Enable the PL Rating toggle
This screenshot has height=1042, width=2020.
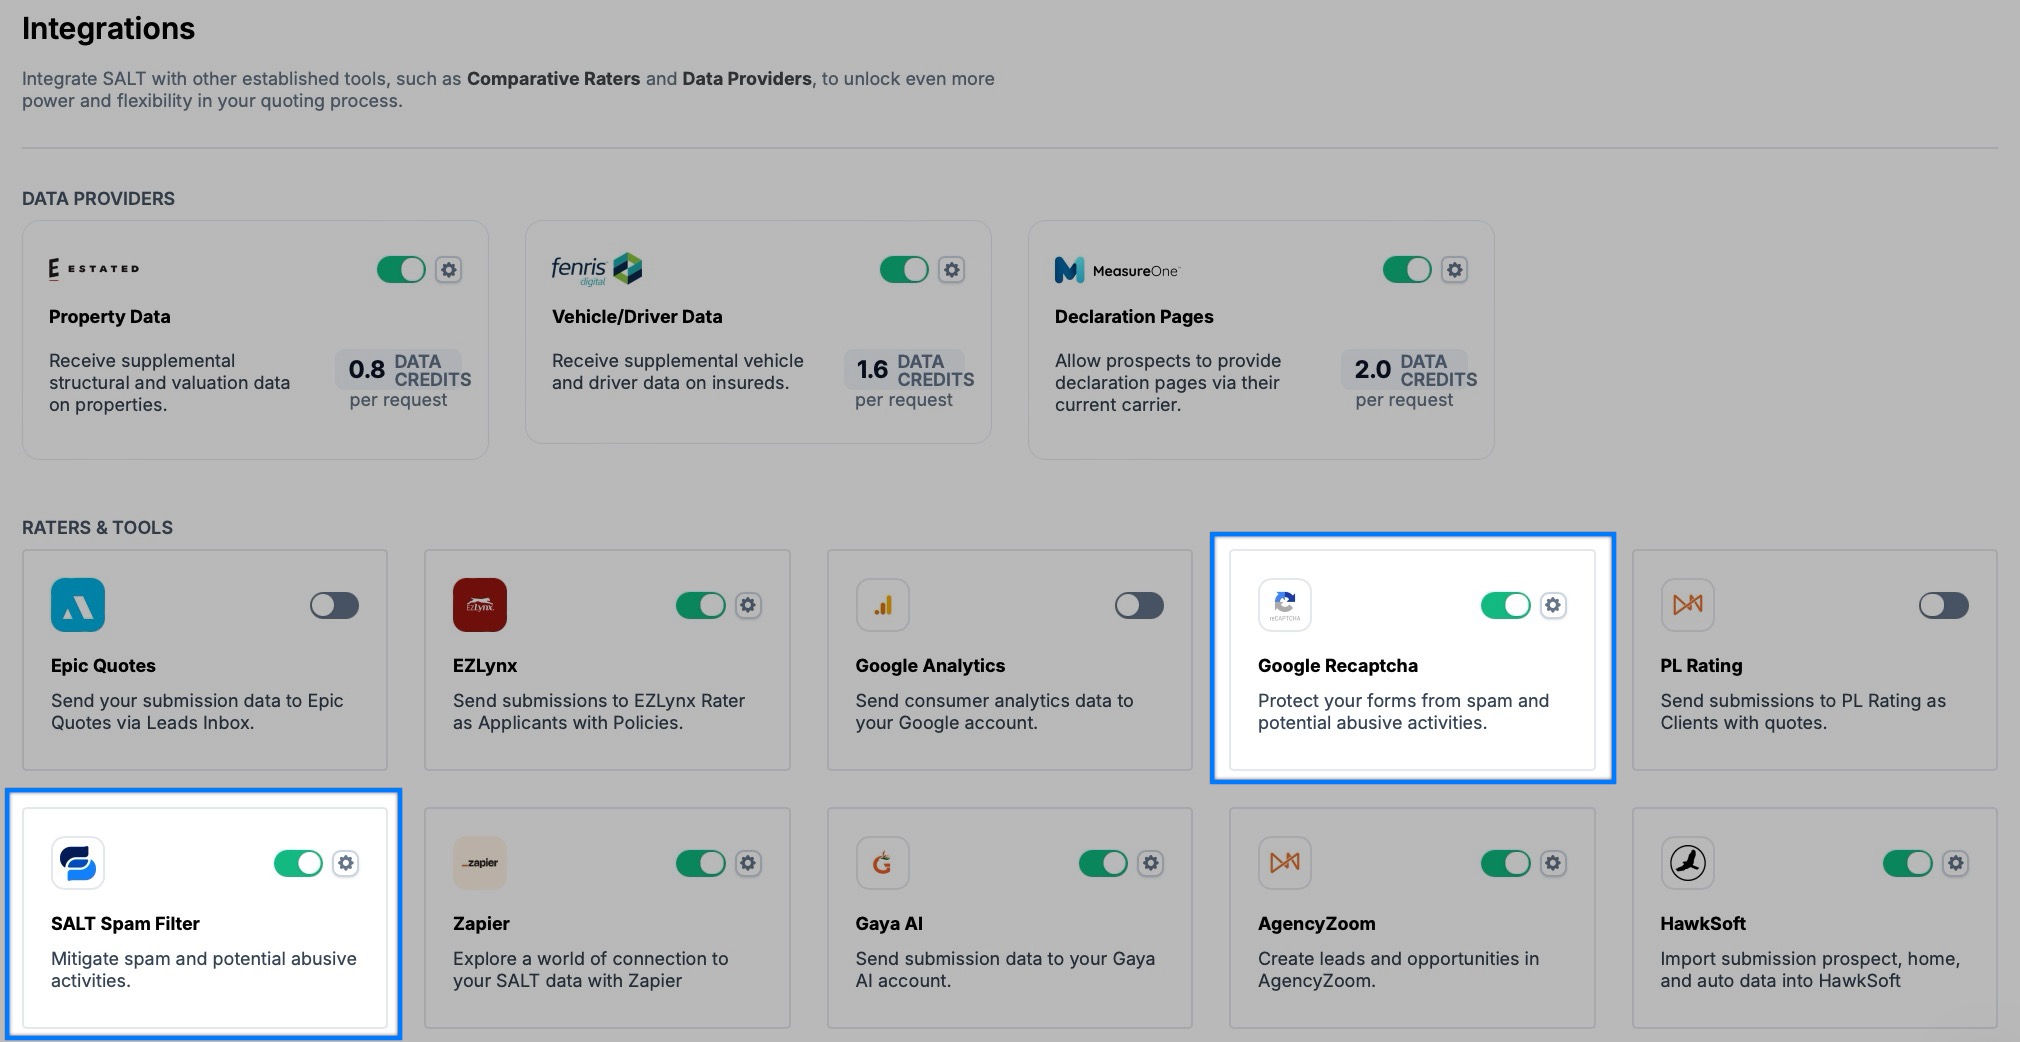1944,605
